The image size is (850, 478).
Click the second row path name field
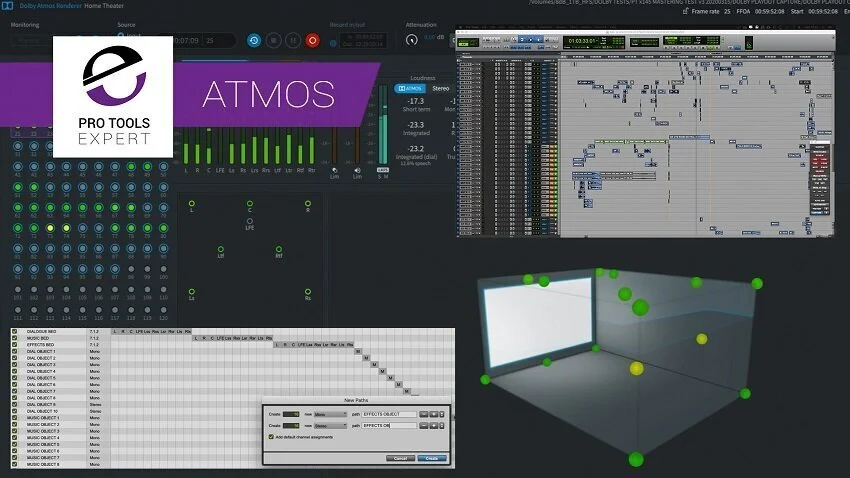click(x=389, y=426)
